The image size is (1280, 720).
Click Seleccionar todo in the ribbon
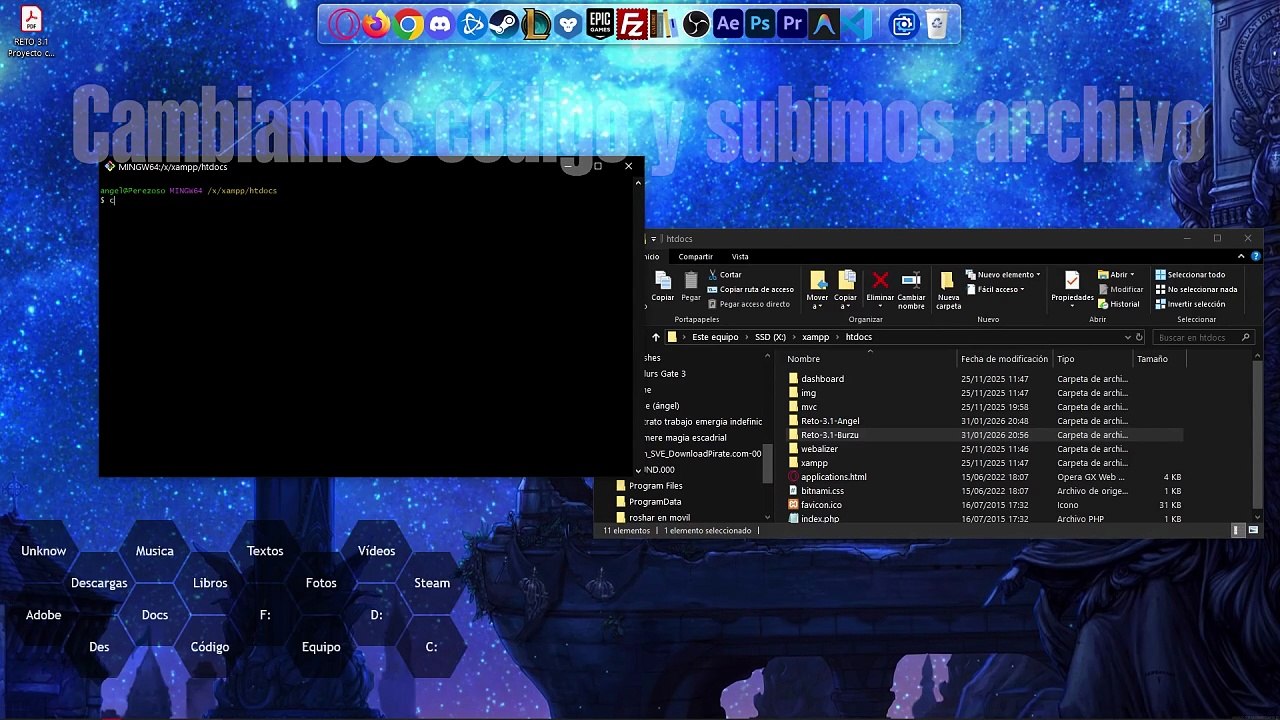1190,275
